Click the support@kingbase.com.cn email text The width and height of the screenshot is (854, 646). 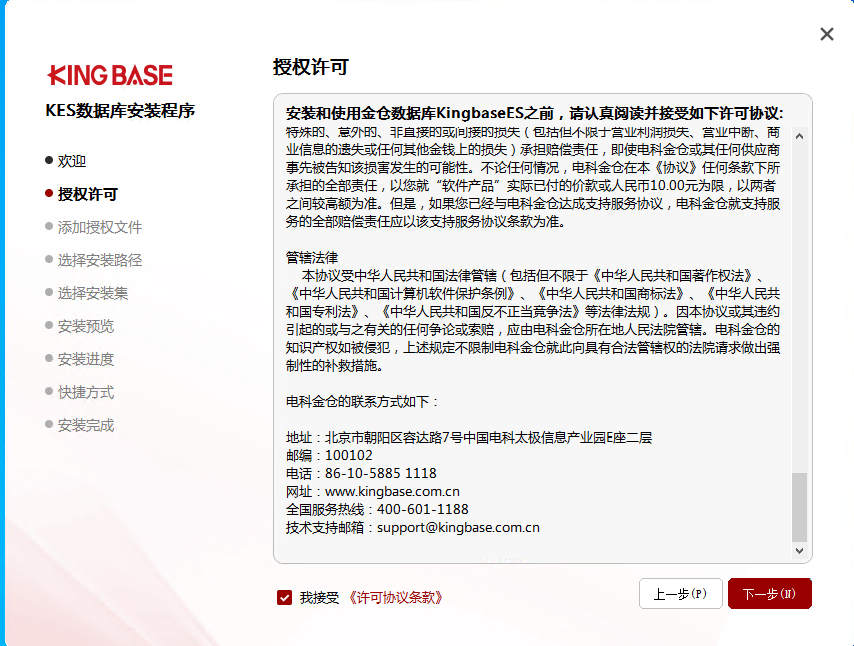458,527
